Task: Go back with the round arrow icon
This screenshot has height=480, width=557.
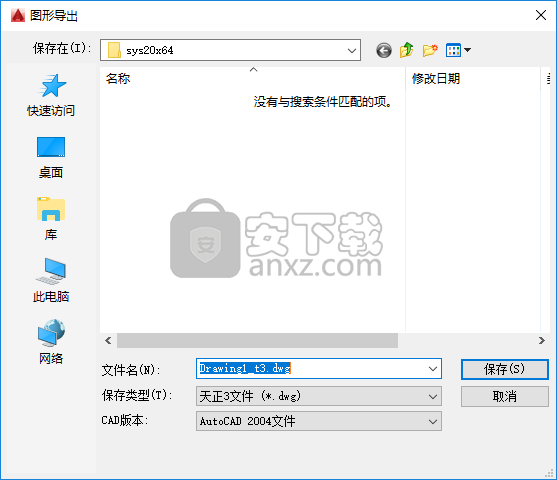Action: 384,50
